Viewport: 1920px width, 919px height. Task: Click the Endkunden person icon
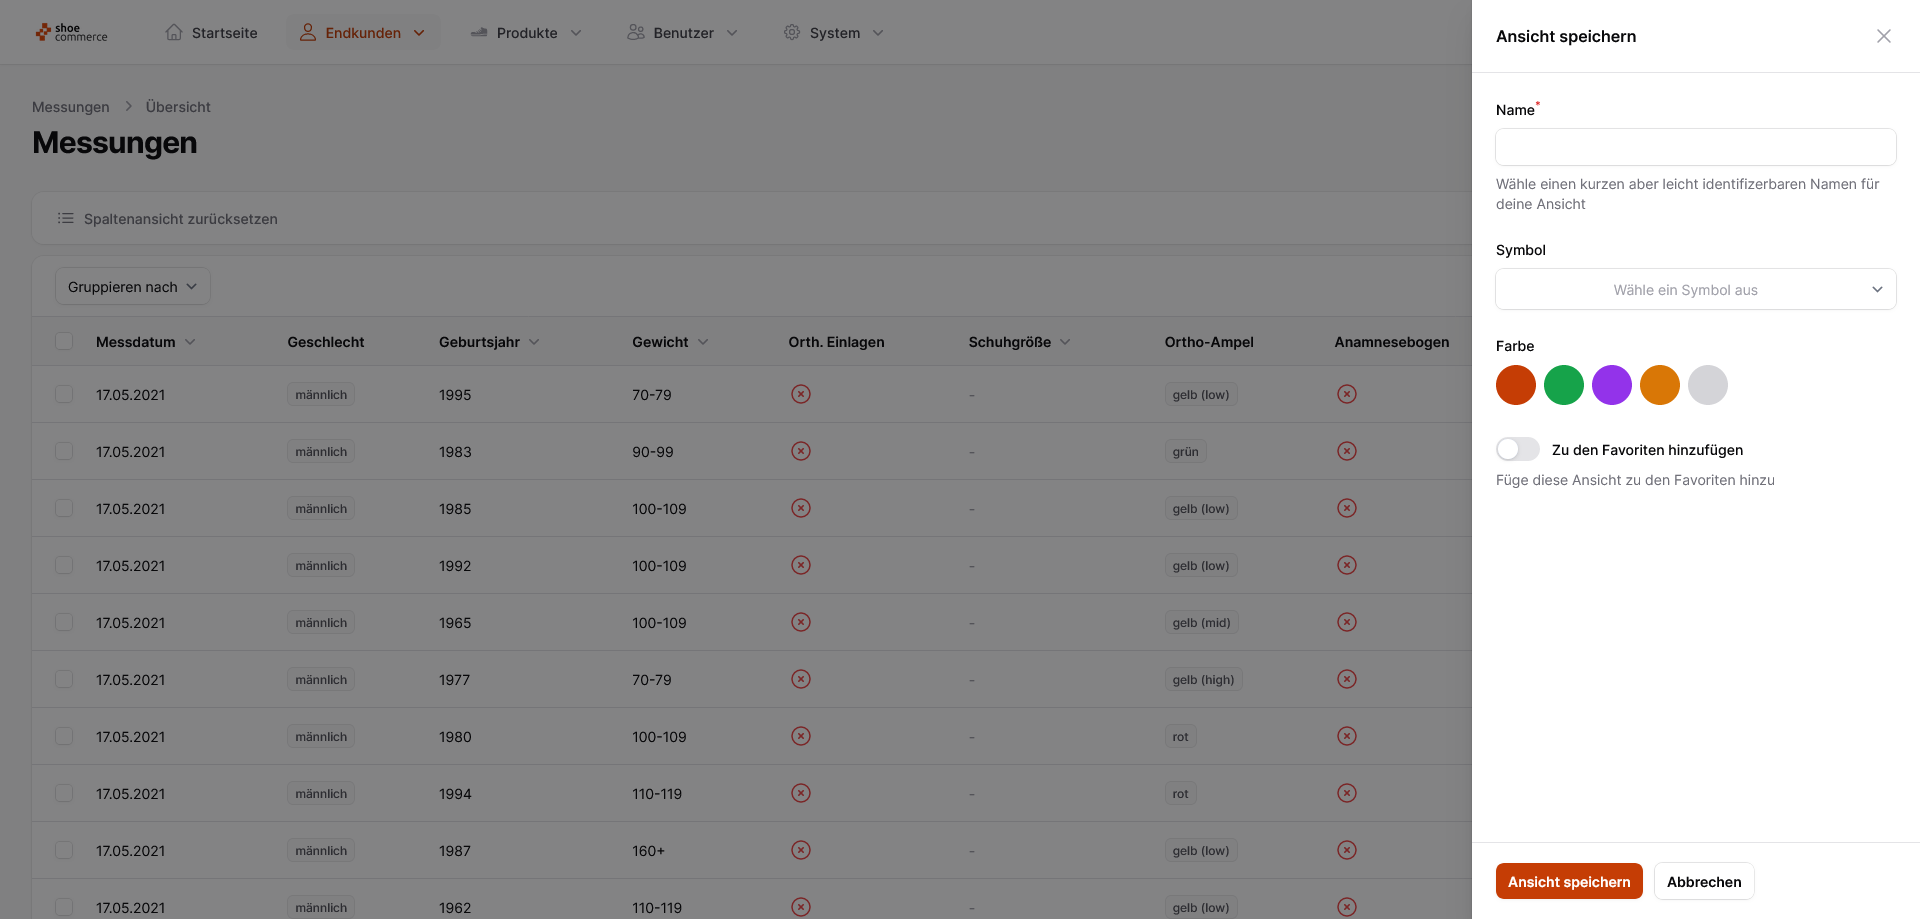(308, 32)
